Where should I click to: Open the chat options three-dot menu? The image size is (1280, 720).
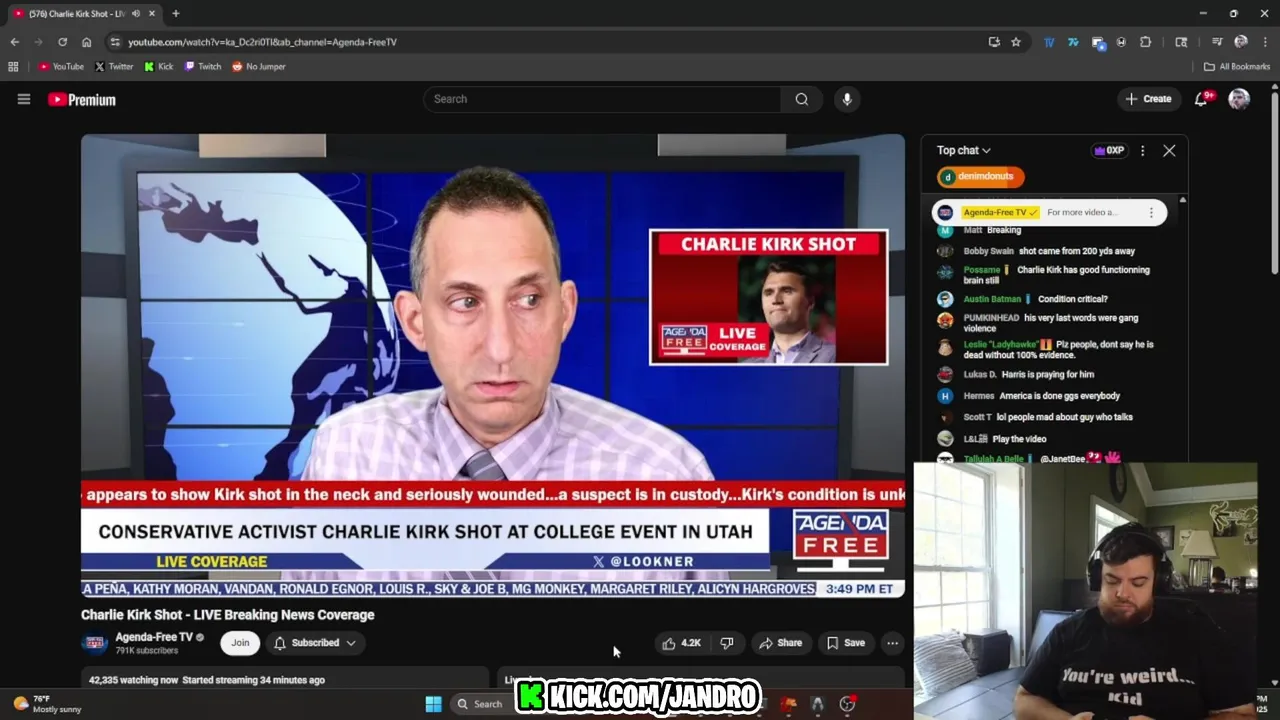coord(1142,151)
